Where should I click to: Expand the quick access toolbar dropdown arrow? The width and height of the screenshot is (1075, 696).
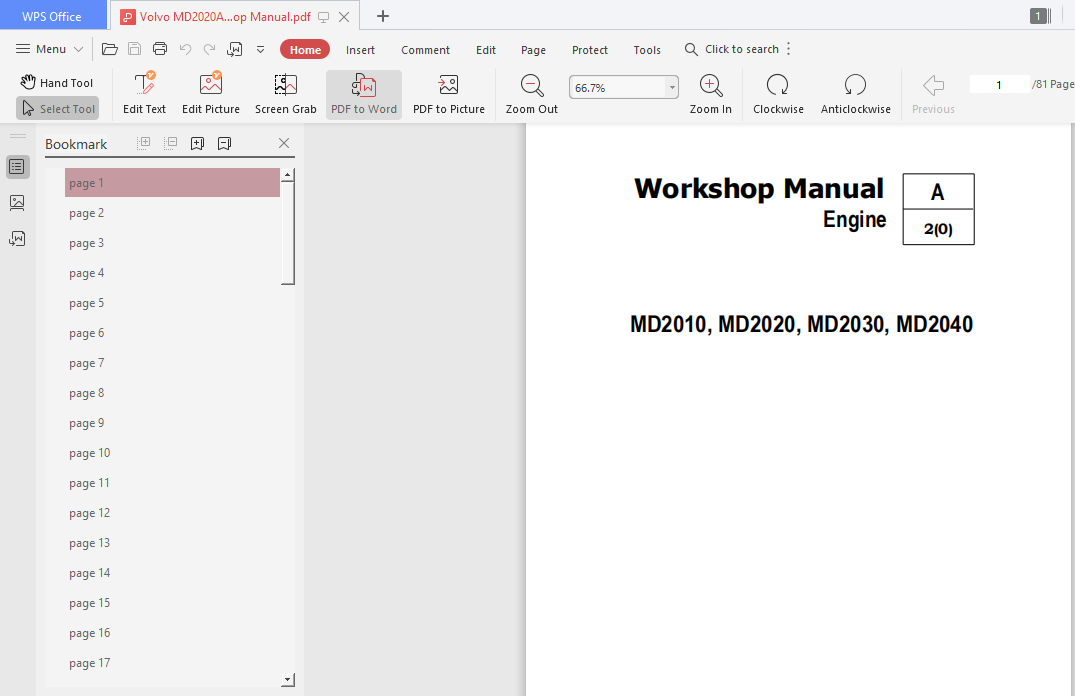tap(261, 49)
